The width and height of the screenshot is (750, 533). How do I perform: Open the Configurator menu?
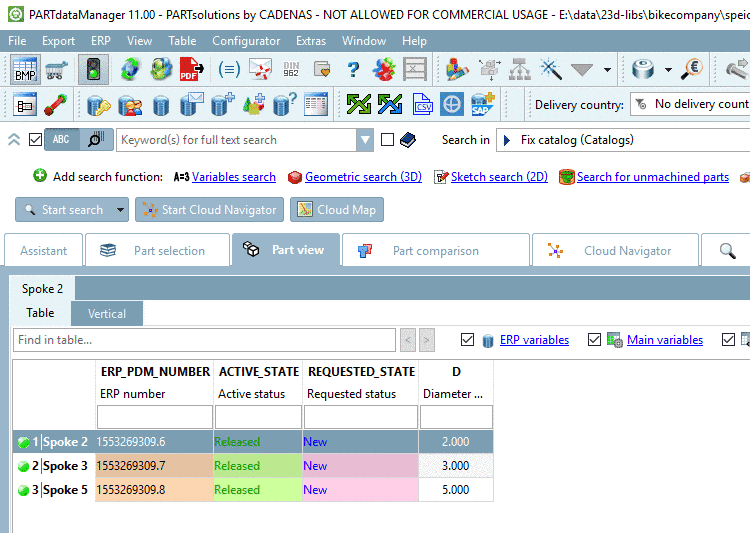(246, 41)
